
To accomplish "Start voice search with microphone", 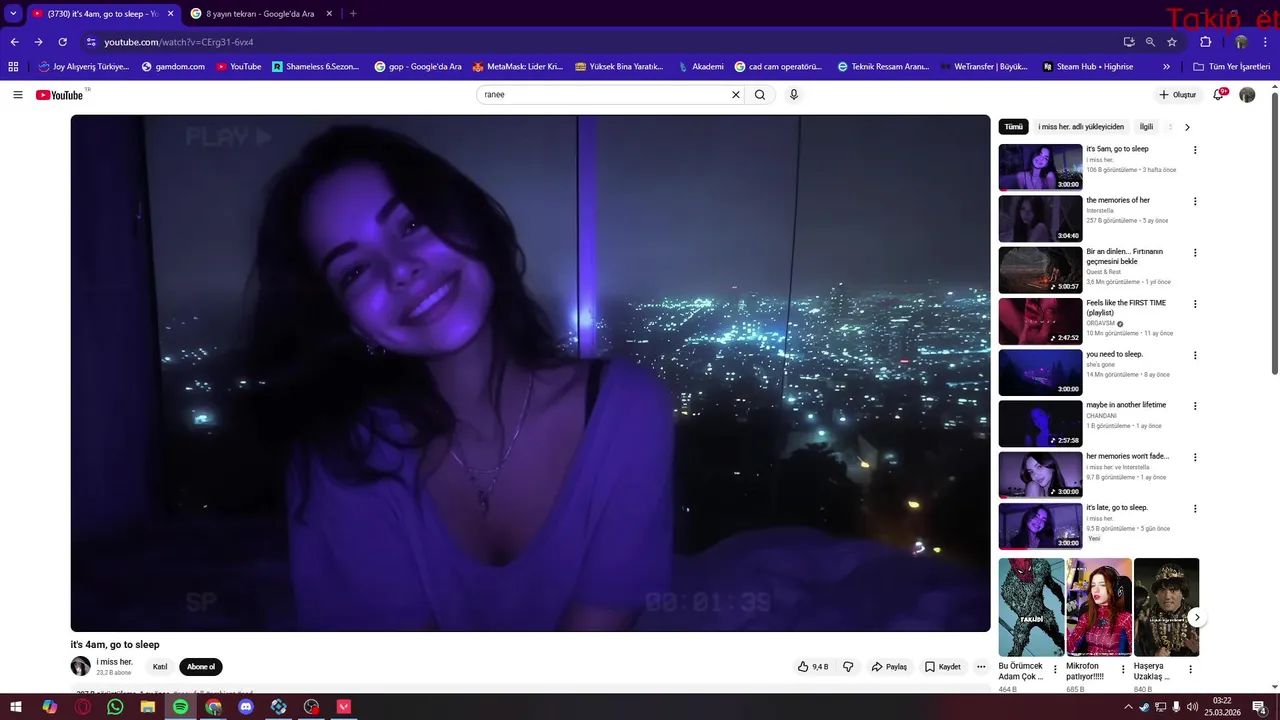I will click(794, 95).
